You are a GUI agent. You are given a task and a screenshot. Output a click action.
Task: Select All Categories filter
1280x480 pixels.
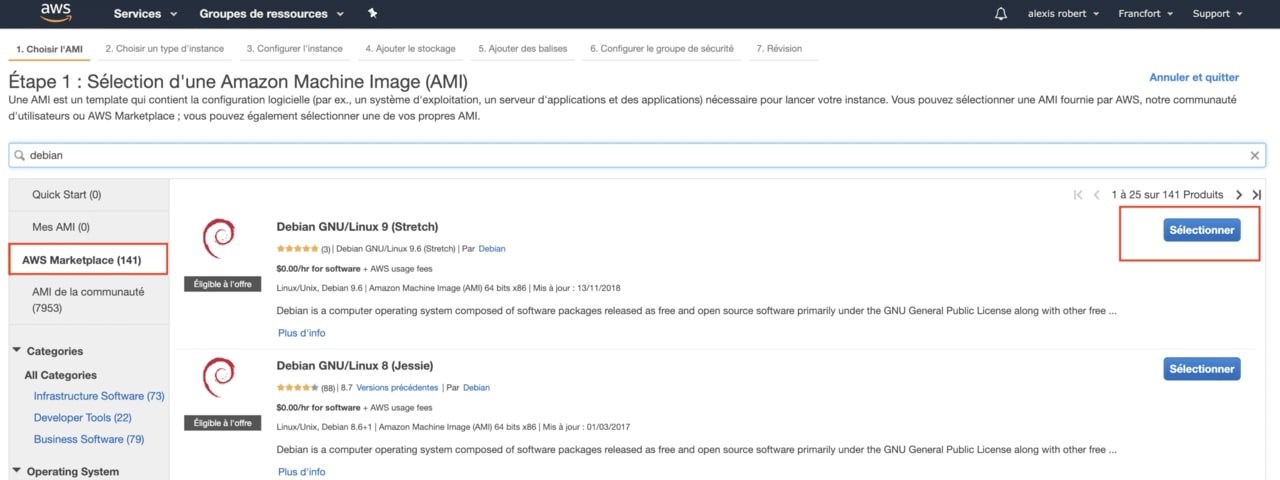(x=61, y=375)
